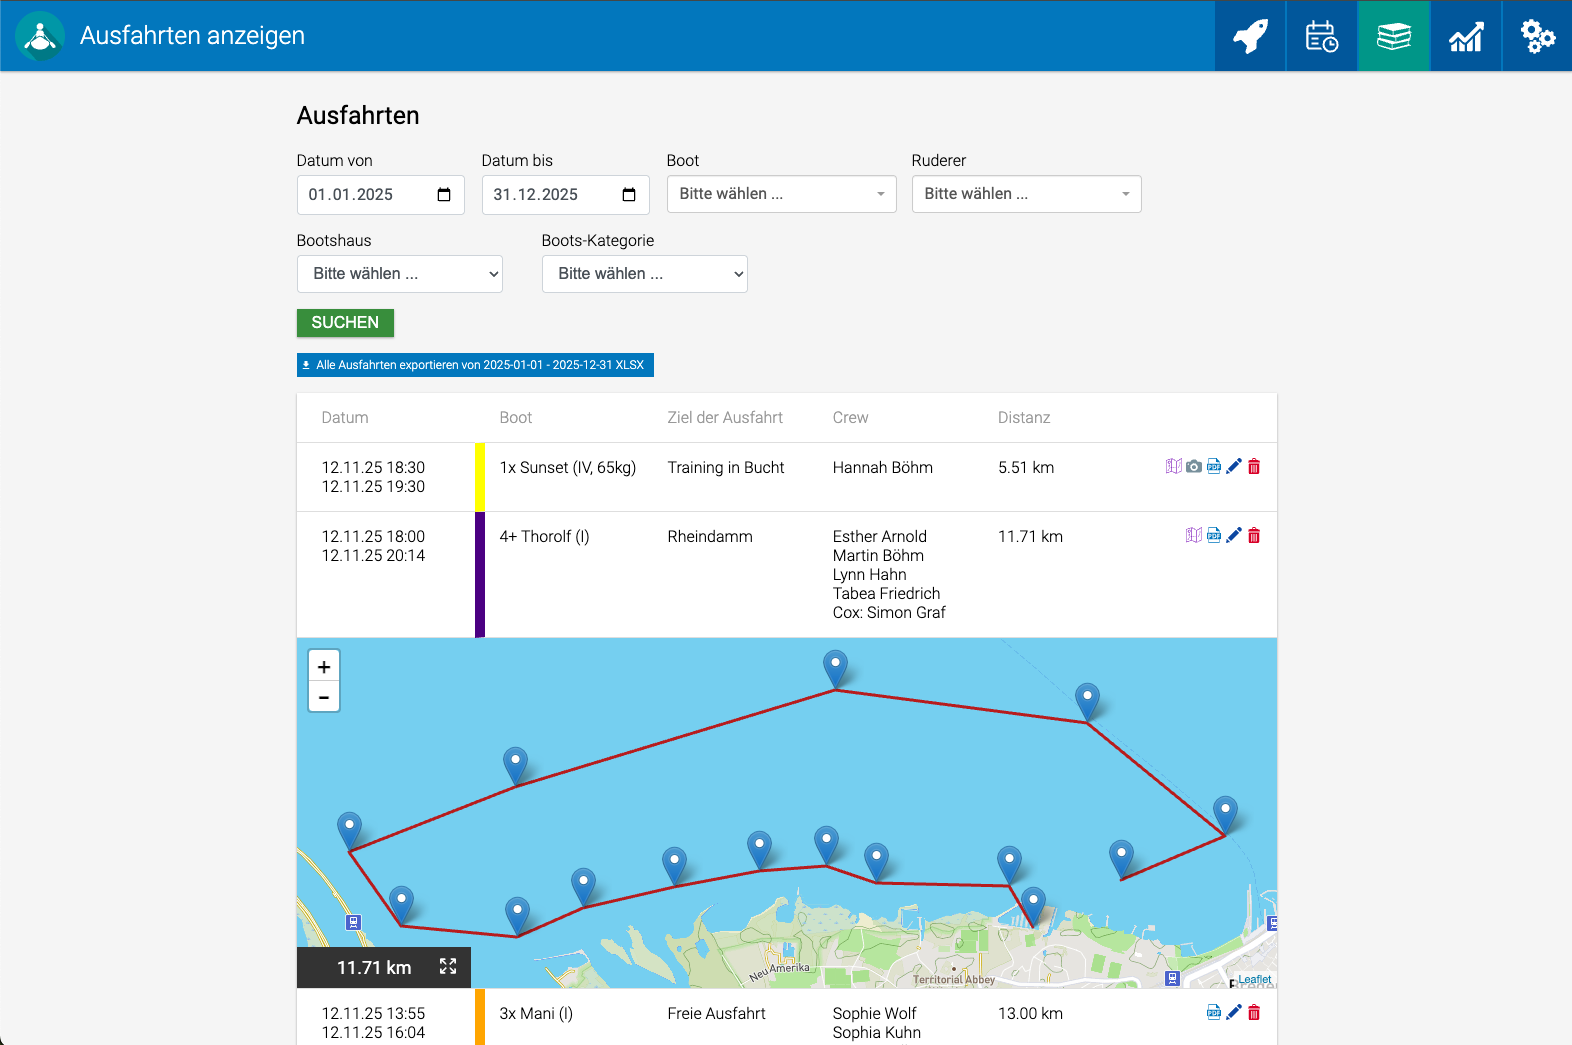The image size is (1572, 1045).
Task: Expand the map to fullscreen
Action: coord(448,966)
